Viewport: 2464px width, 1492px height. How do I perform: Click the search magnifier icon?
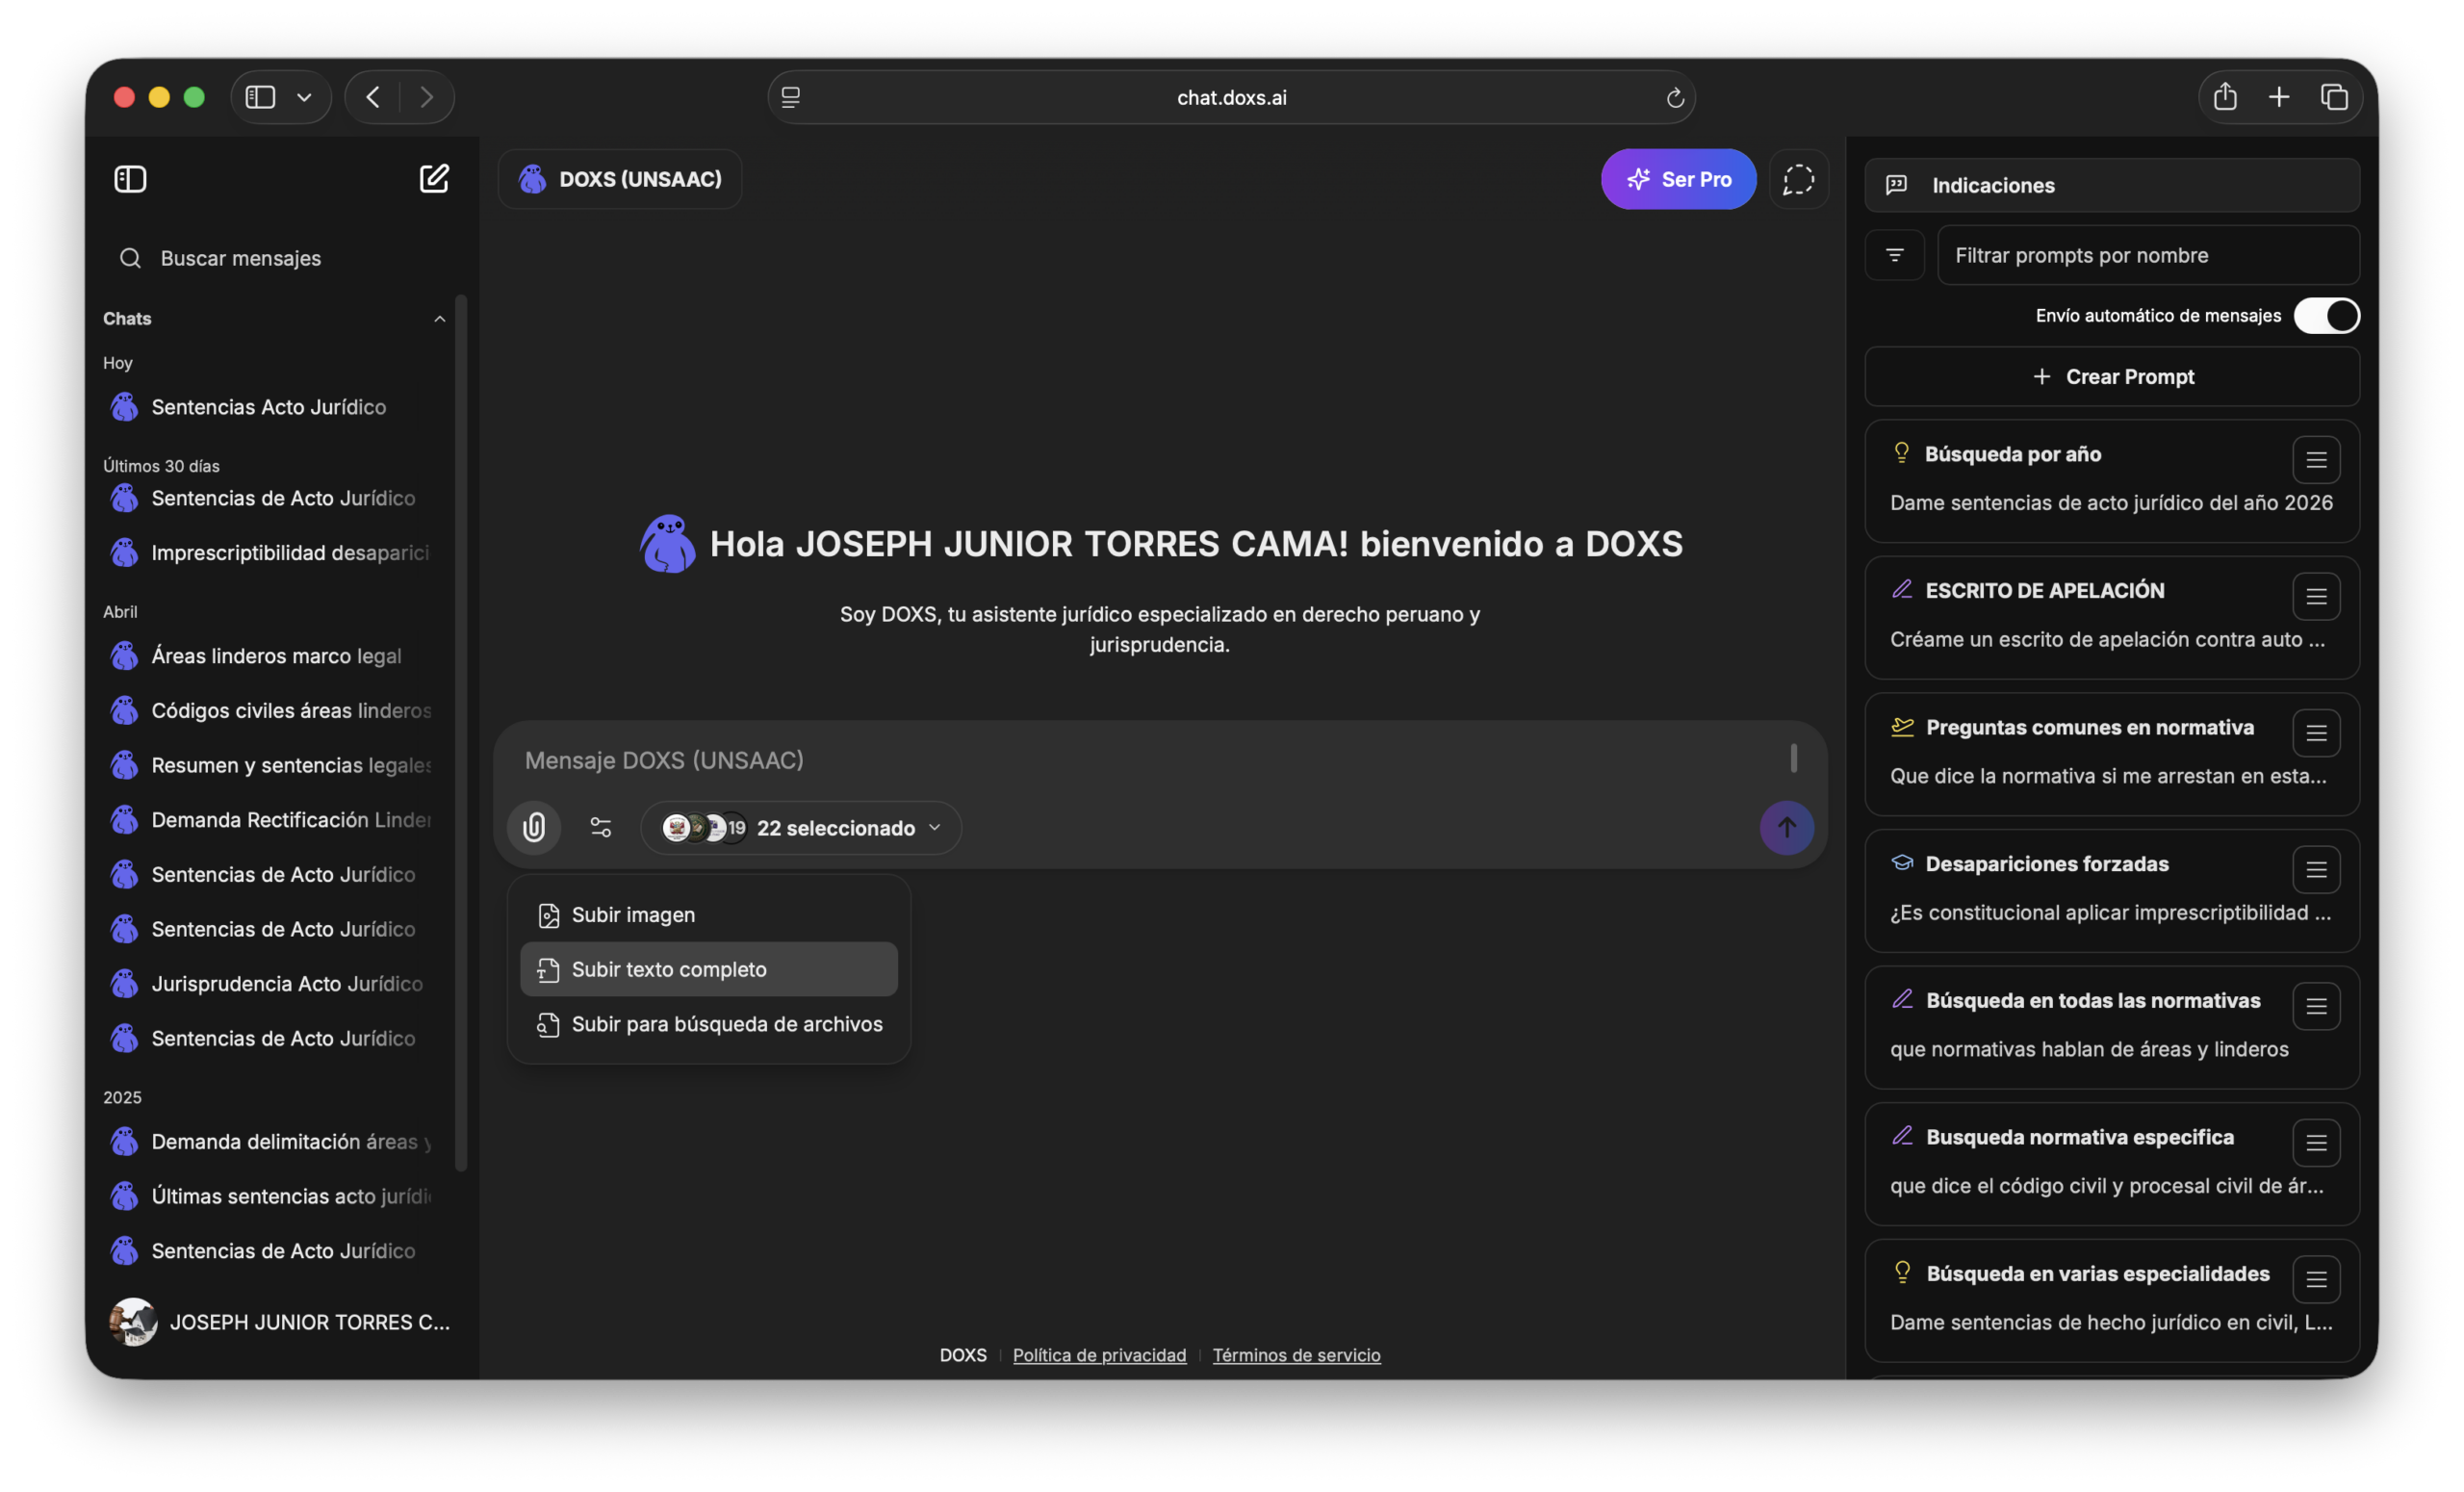point(130,258)
